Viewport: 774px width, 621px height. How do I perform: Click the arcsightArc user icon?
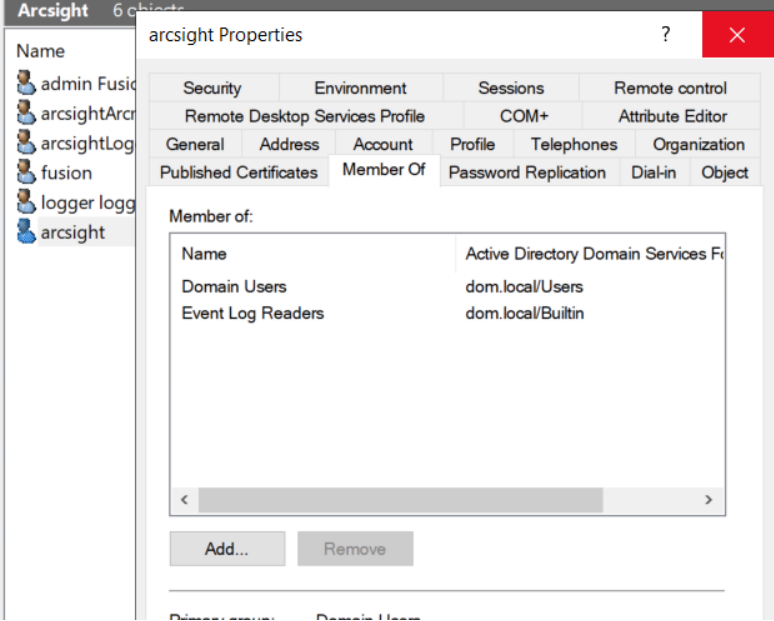pyautogui.click(x=26, y=112)
